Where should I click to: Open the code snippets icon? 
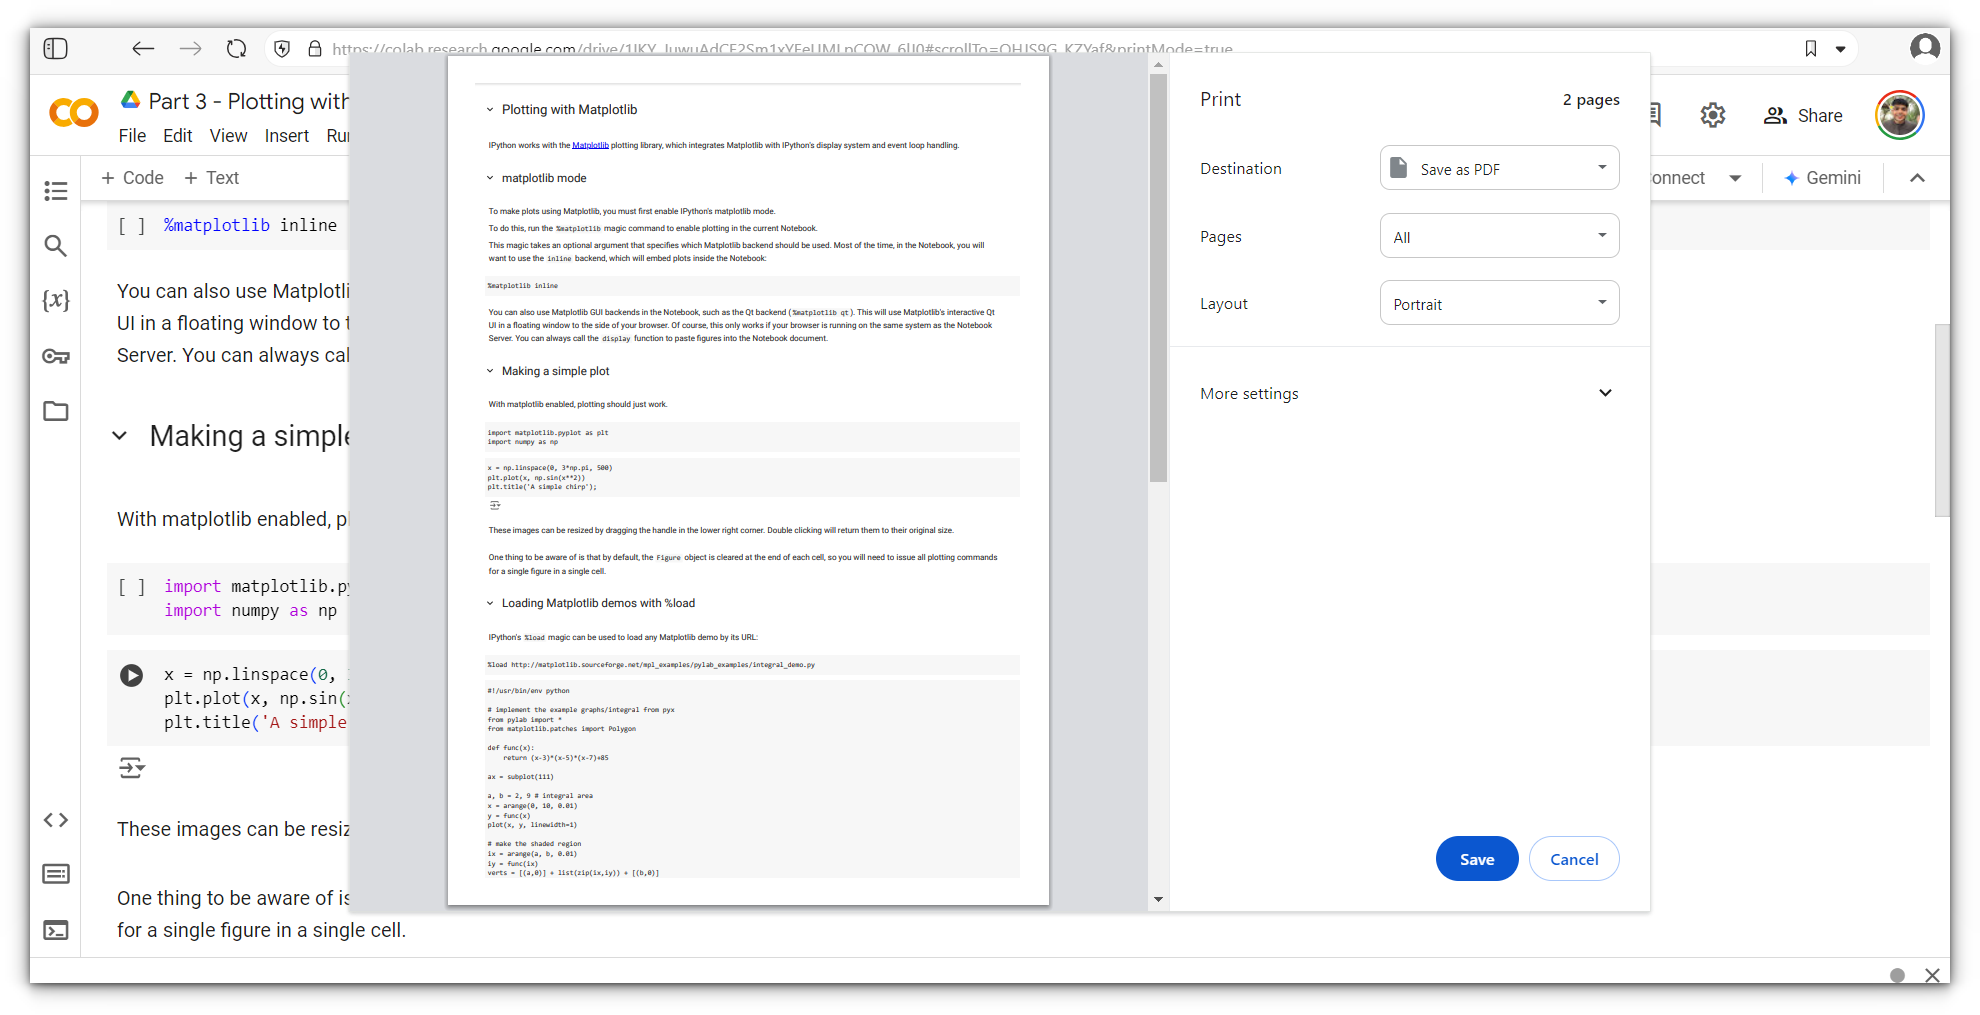click(56, 820)
